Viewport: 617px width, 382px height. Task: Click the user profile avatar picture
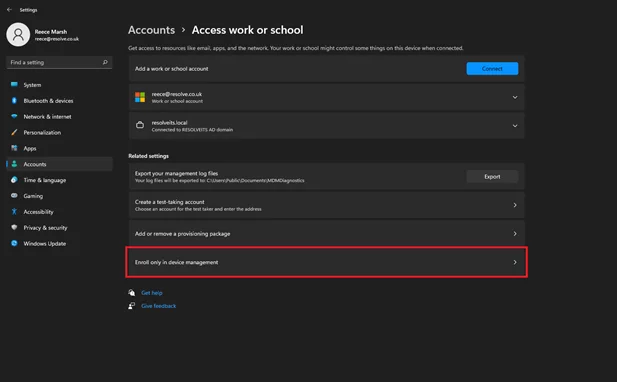[x=18, y=35]
